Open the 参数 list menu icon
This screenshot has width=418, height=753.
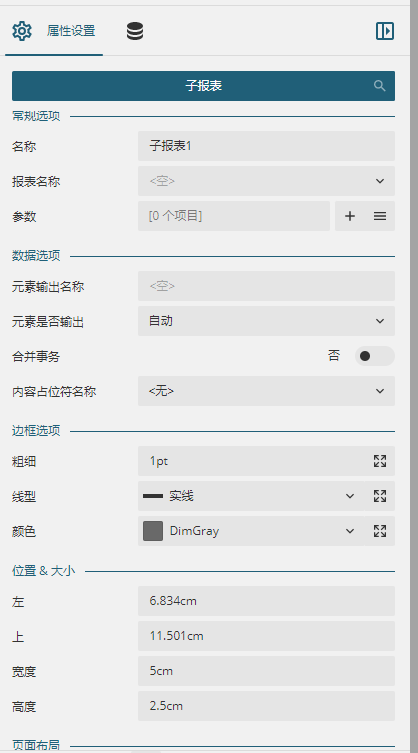[x=380, y=216]
